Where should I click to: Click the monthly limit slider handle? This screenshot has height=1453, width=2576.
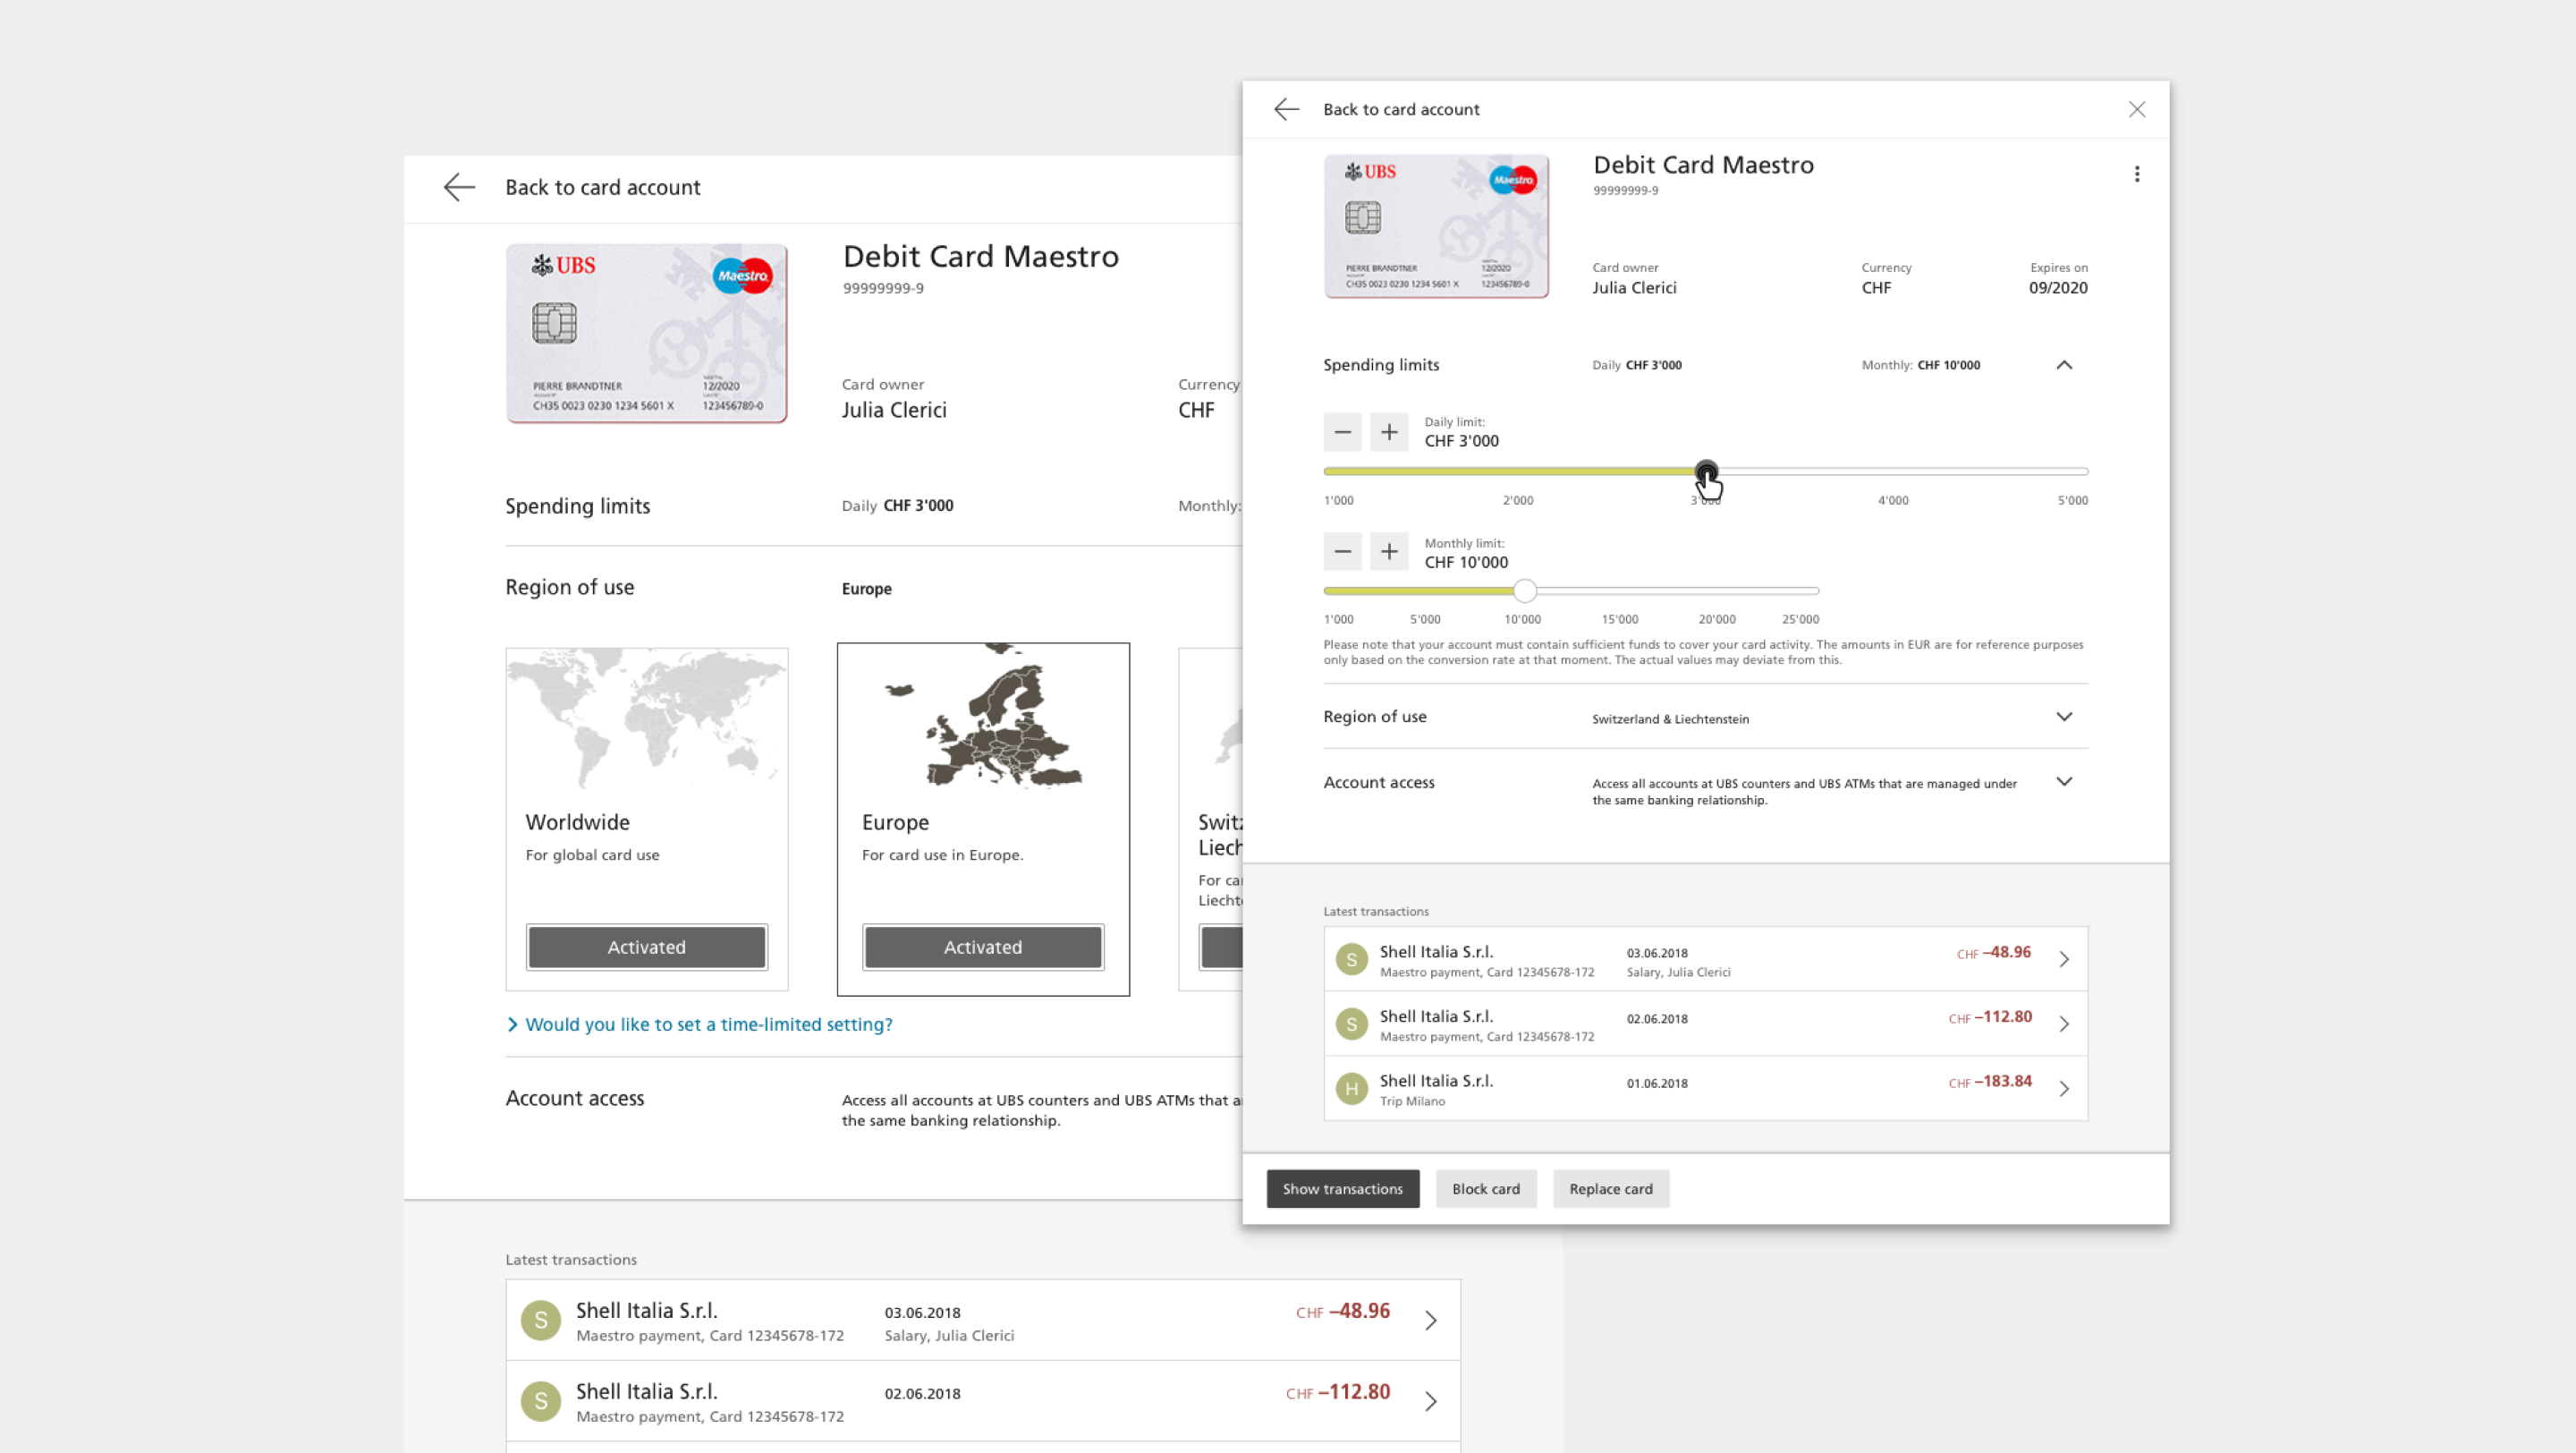pos(1523,591)
